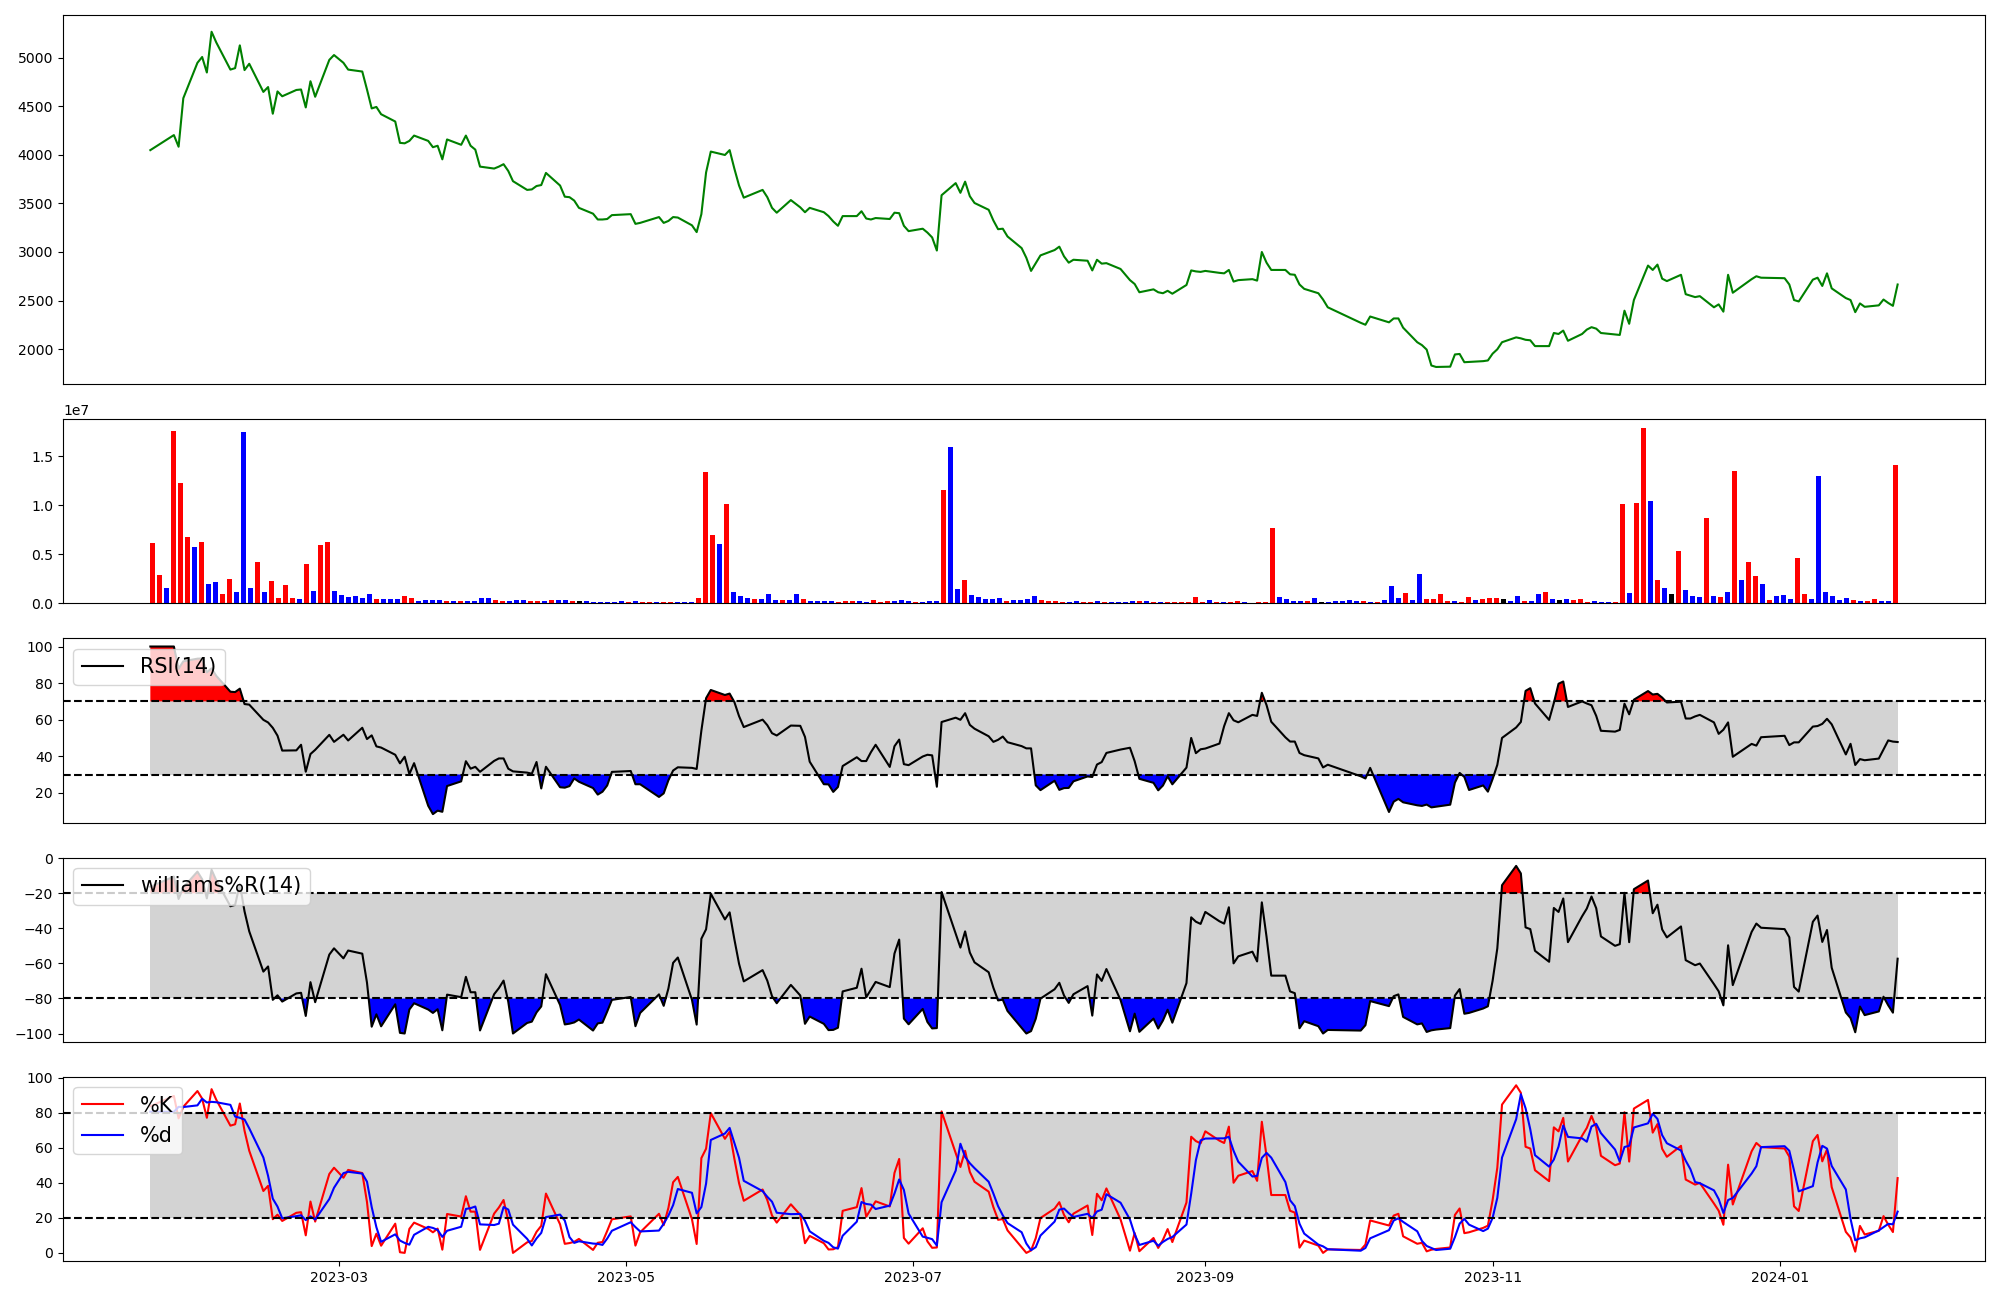Click the 1e7 volume scale label
The height and width of the screenshot is (1300, 2000).
(77, 411)
